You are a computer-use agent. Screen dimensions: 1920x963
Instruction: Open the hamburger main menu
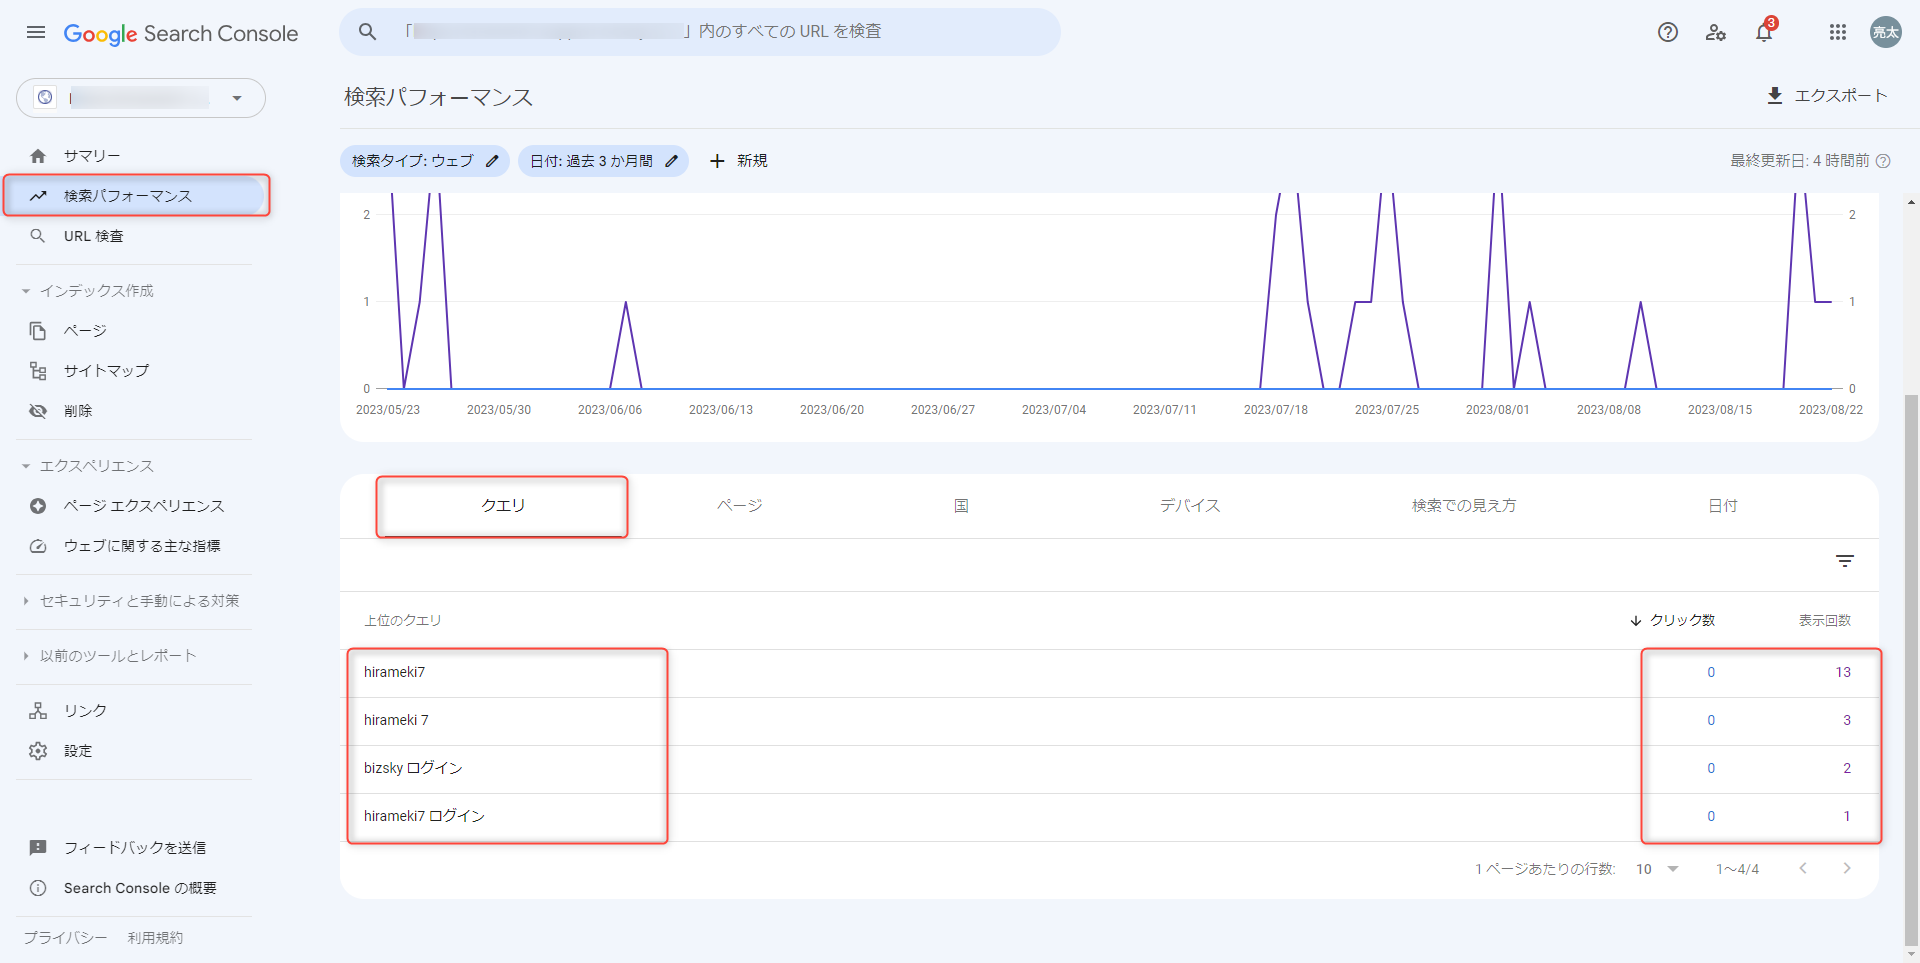coord(36,32)
